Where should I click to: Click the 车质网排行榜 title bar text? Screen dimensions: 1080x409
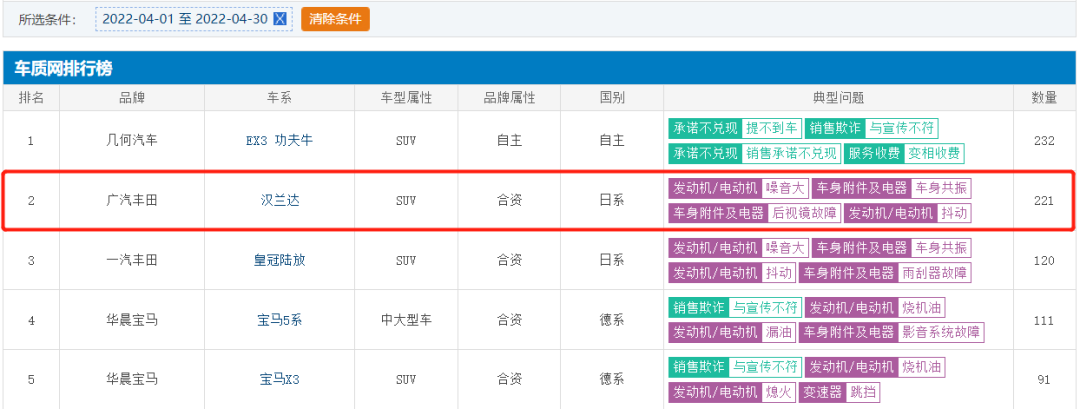[63, 69]
